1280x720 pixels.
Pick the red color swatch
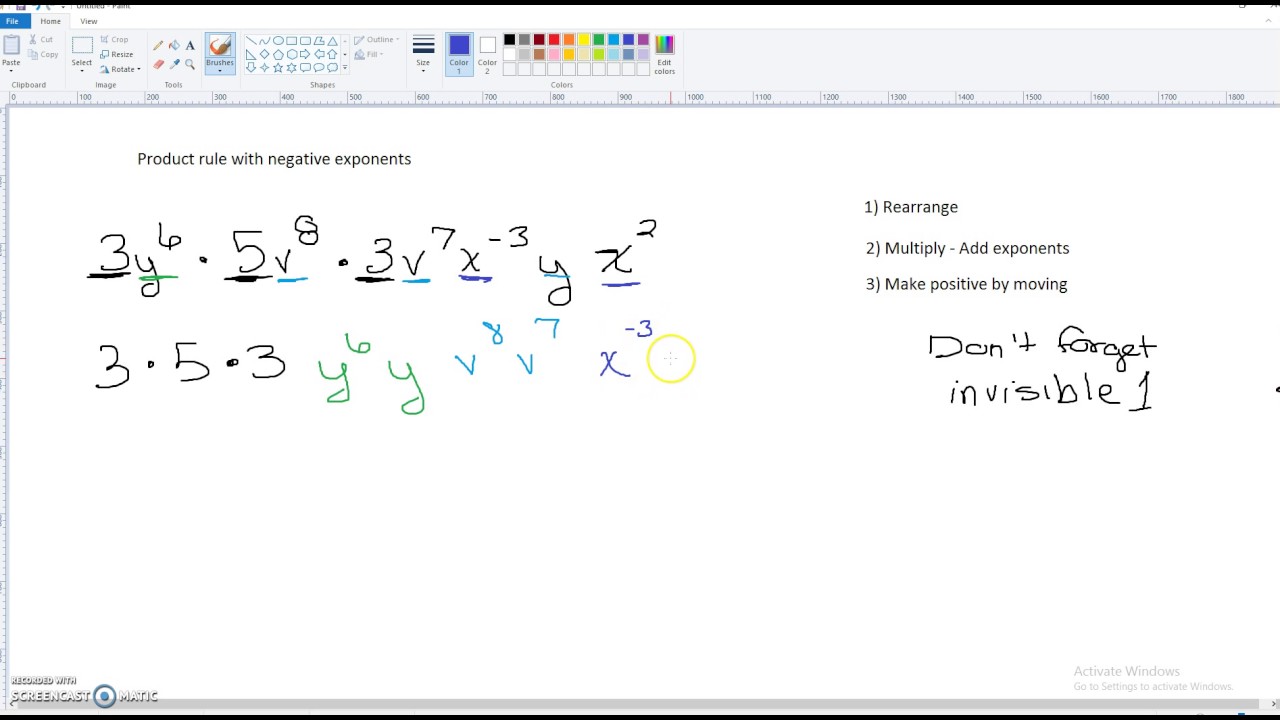pos(554,40)
